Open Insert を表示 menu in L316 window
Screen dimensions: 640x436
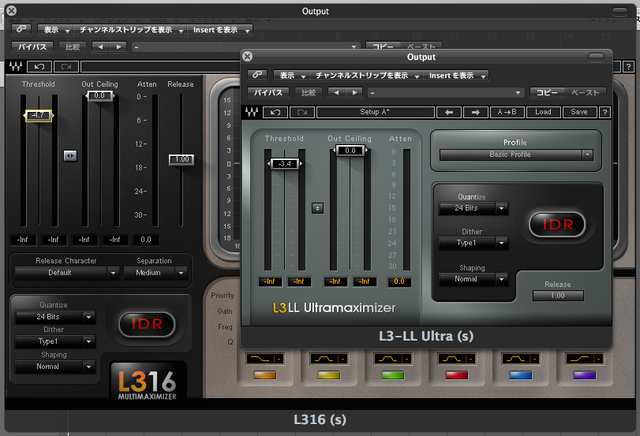point(220,29)
